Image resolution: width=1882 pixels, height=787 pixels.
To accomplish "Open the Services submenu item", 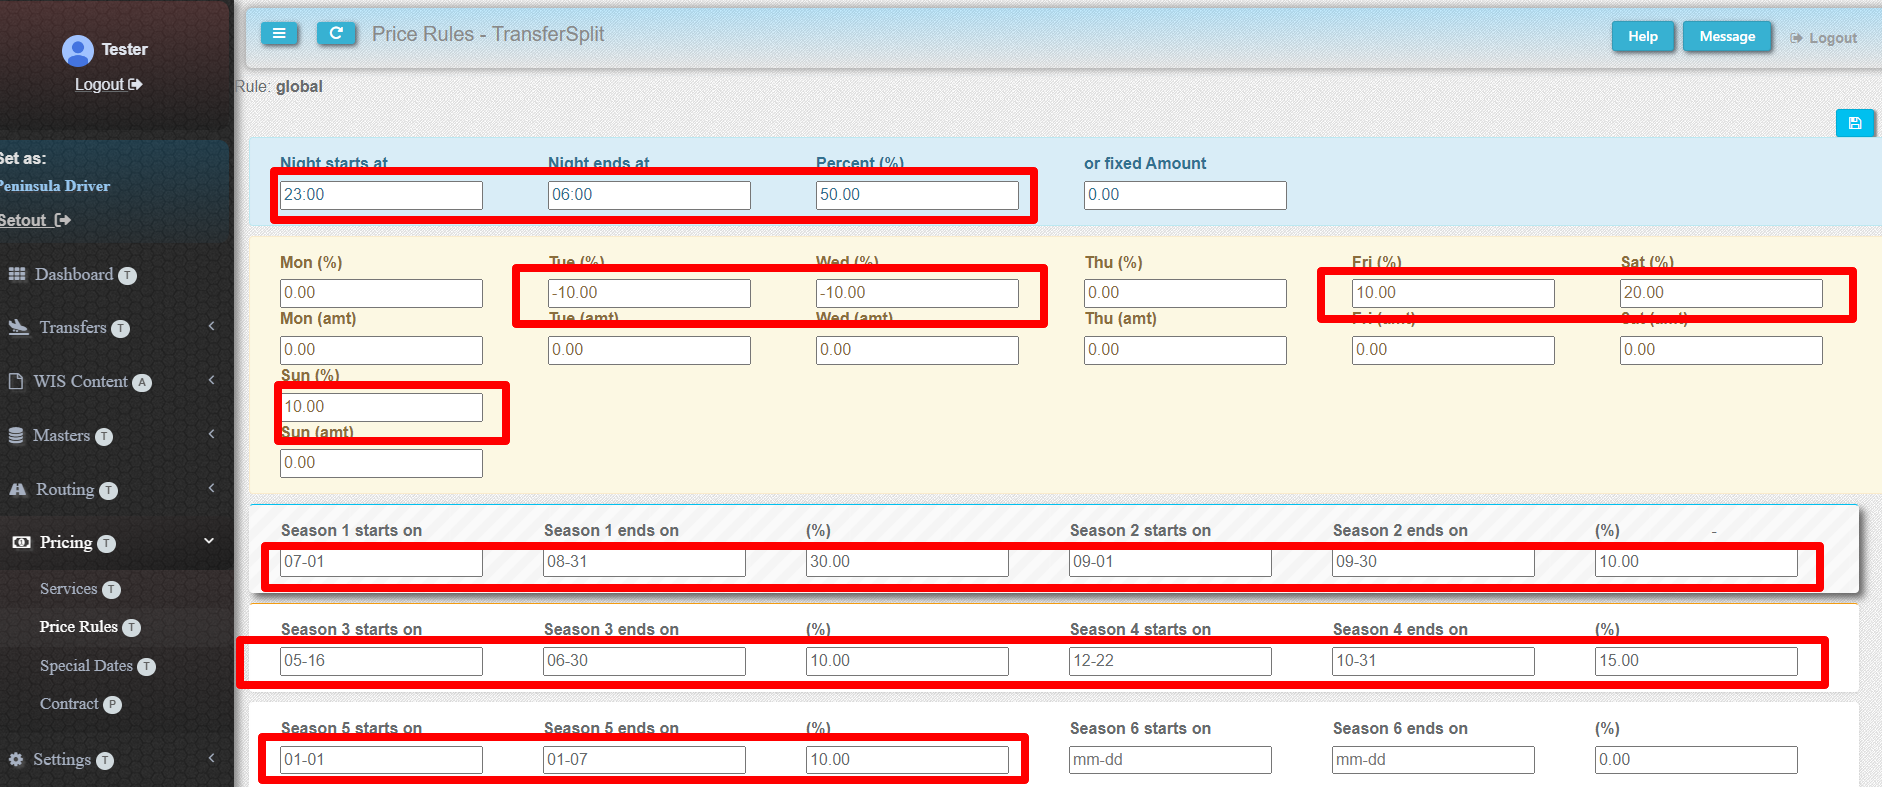I will coord(69,589).
